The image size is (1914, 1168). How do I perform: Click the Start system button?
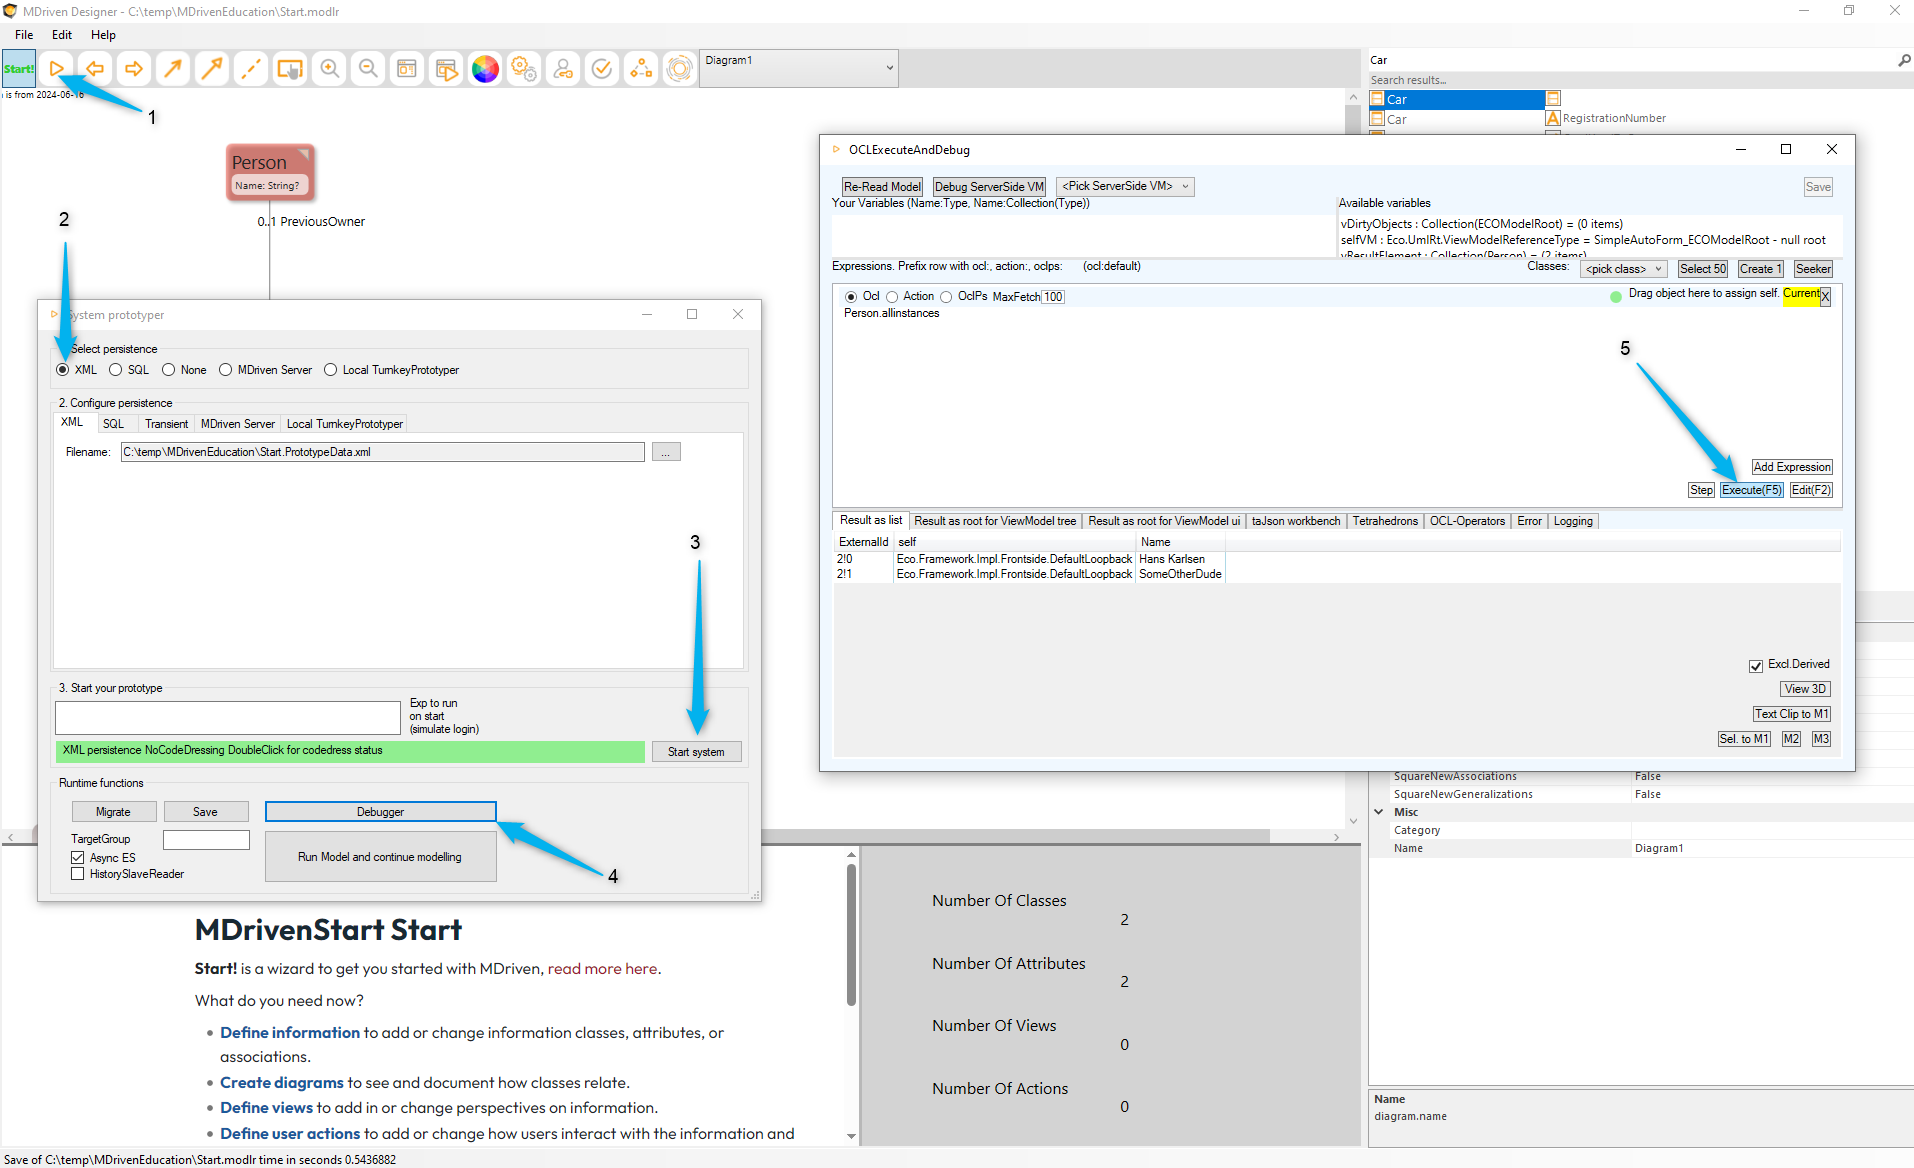pyautogui.click(x=696, y=752)
